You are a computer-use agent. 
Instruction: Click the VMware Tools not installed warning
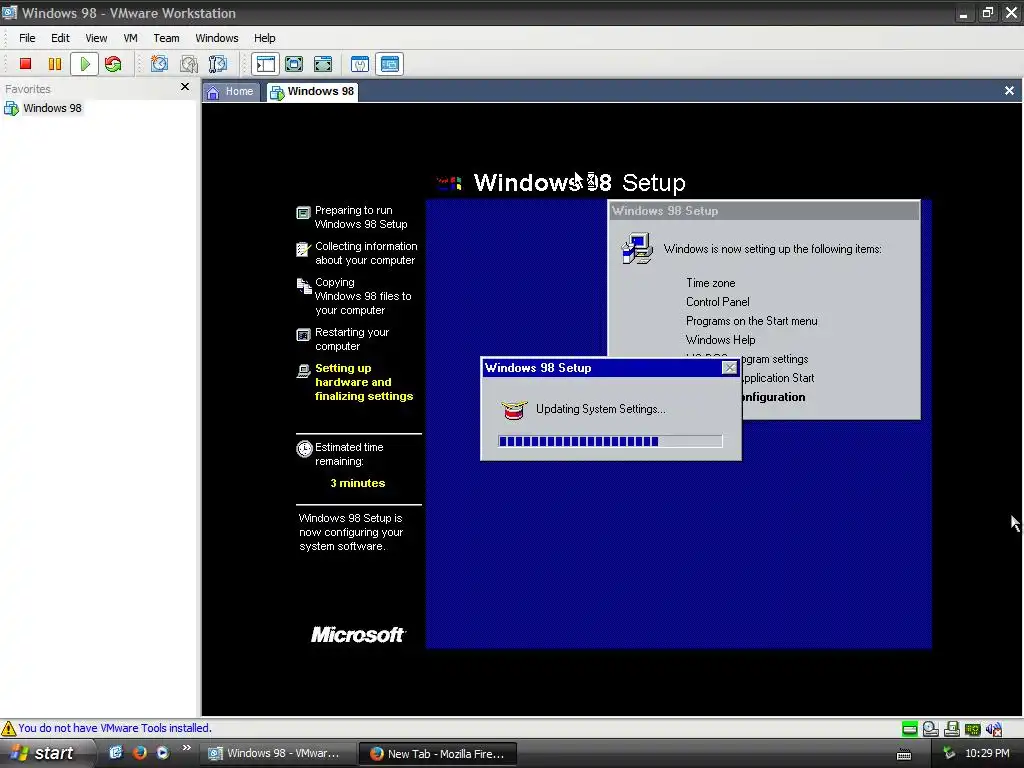[114, 728]
